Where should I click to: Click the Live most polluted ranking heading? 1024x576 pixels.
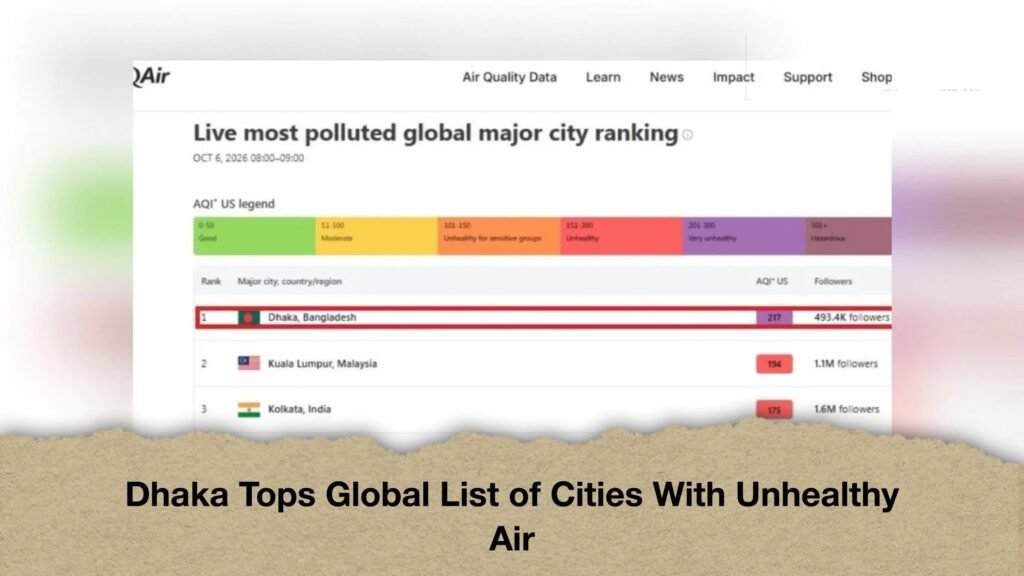[436, 133]
